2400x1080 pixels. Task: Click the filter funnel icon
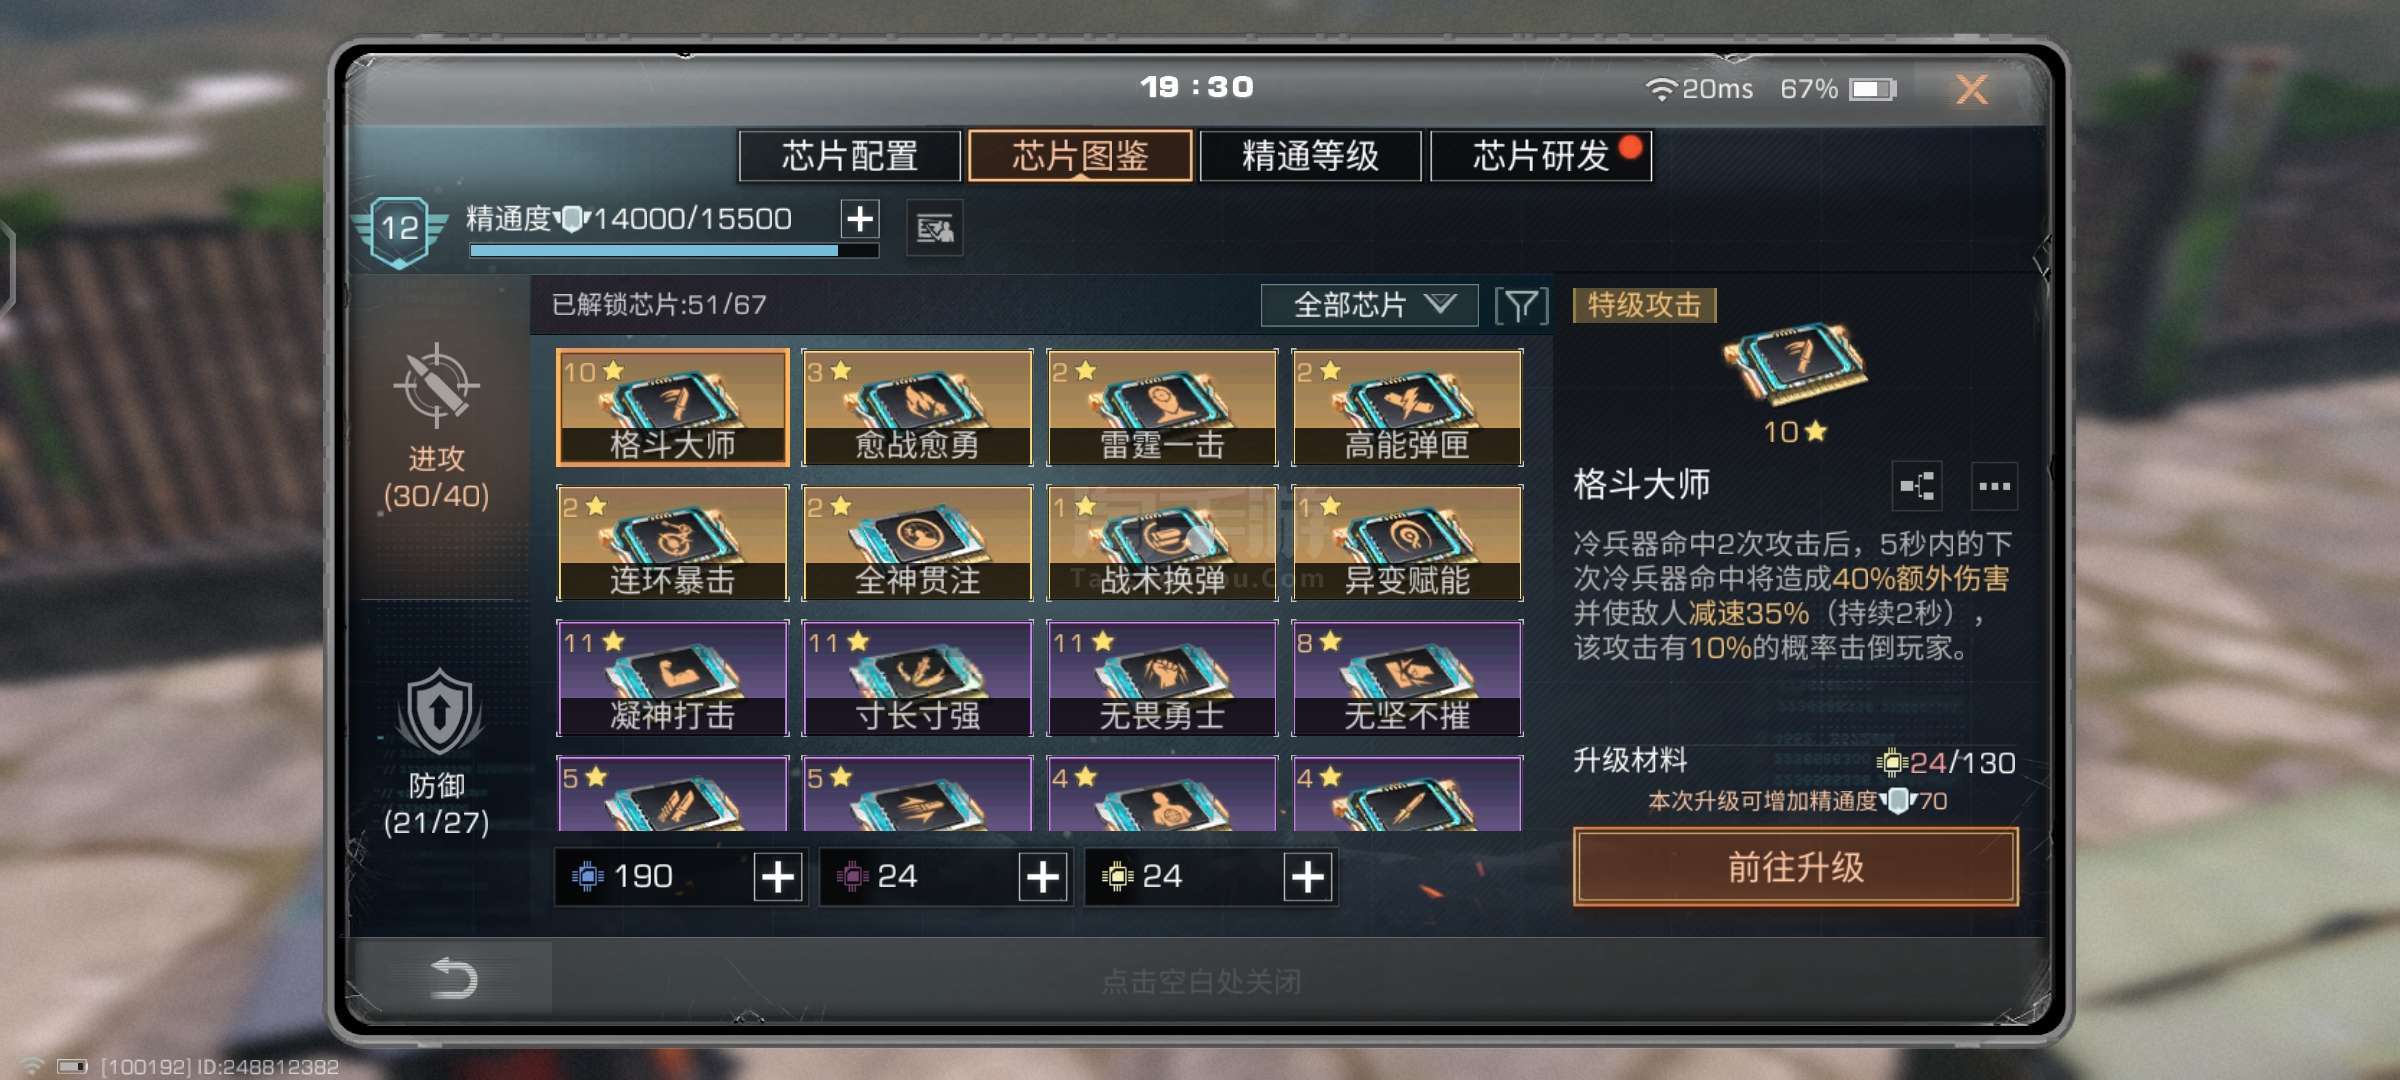1521,305
